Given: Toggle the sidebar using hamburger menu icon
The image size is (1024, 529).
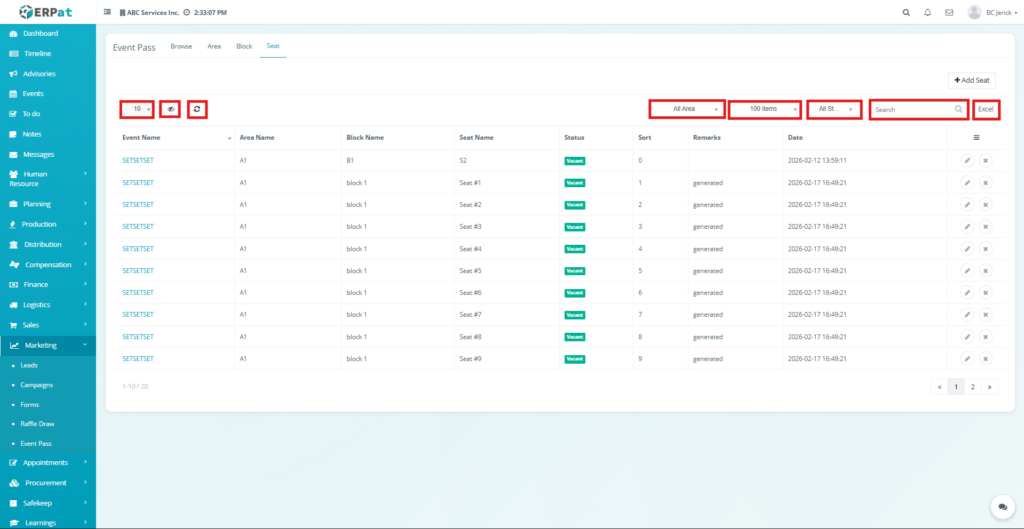Looking at the screenshot, I should point(108,13).
